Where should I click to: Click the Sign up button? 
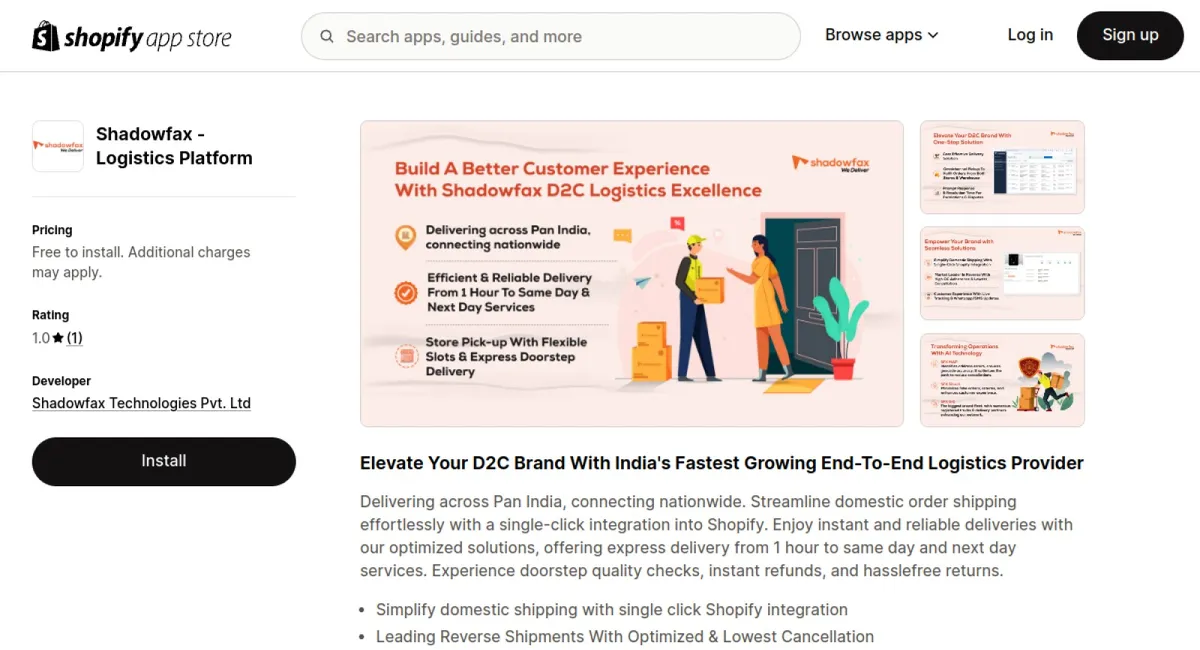tap(1130, 35)
